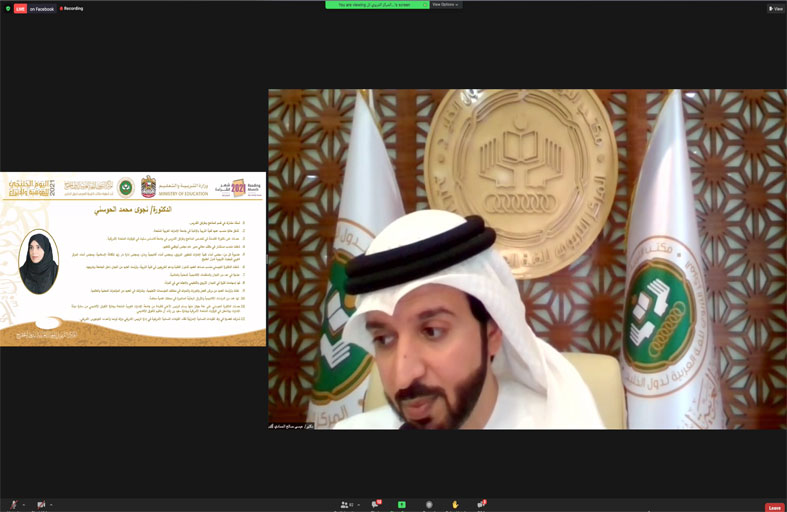Click the red Leave button

pyautogui.click(x=774, y=507)
